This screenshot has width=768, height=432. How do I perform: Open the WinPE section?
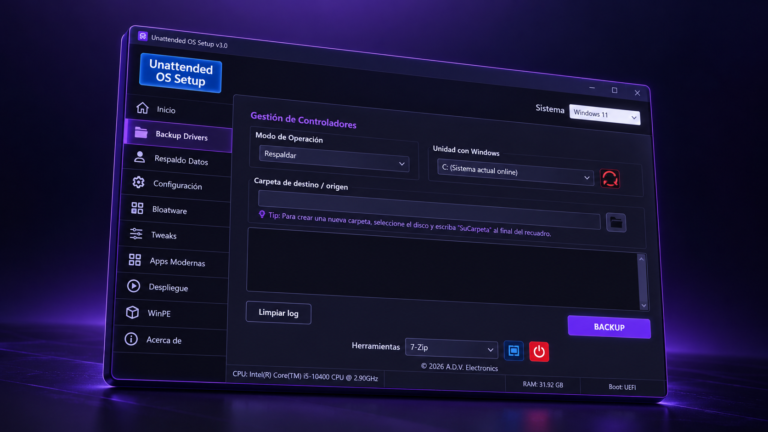tap(169, 313)
